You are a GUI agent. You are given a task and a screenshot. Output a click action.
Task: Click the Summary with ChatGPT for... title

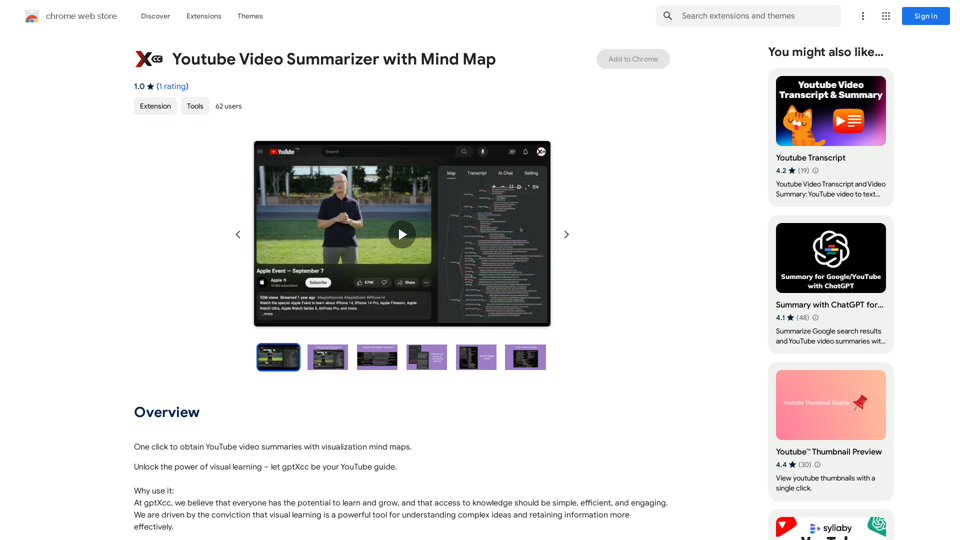pos(830,304)
